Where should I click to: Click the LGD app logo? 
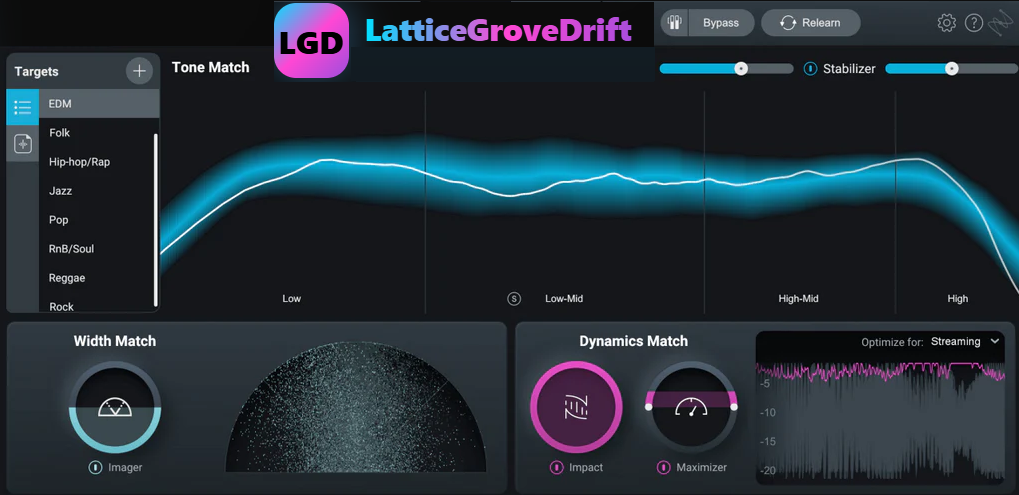[x=311, y=40]
